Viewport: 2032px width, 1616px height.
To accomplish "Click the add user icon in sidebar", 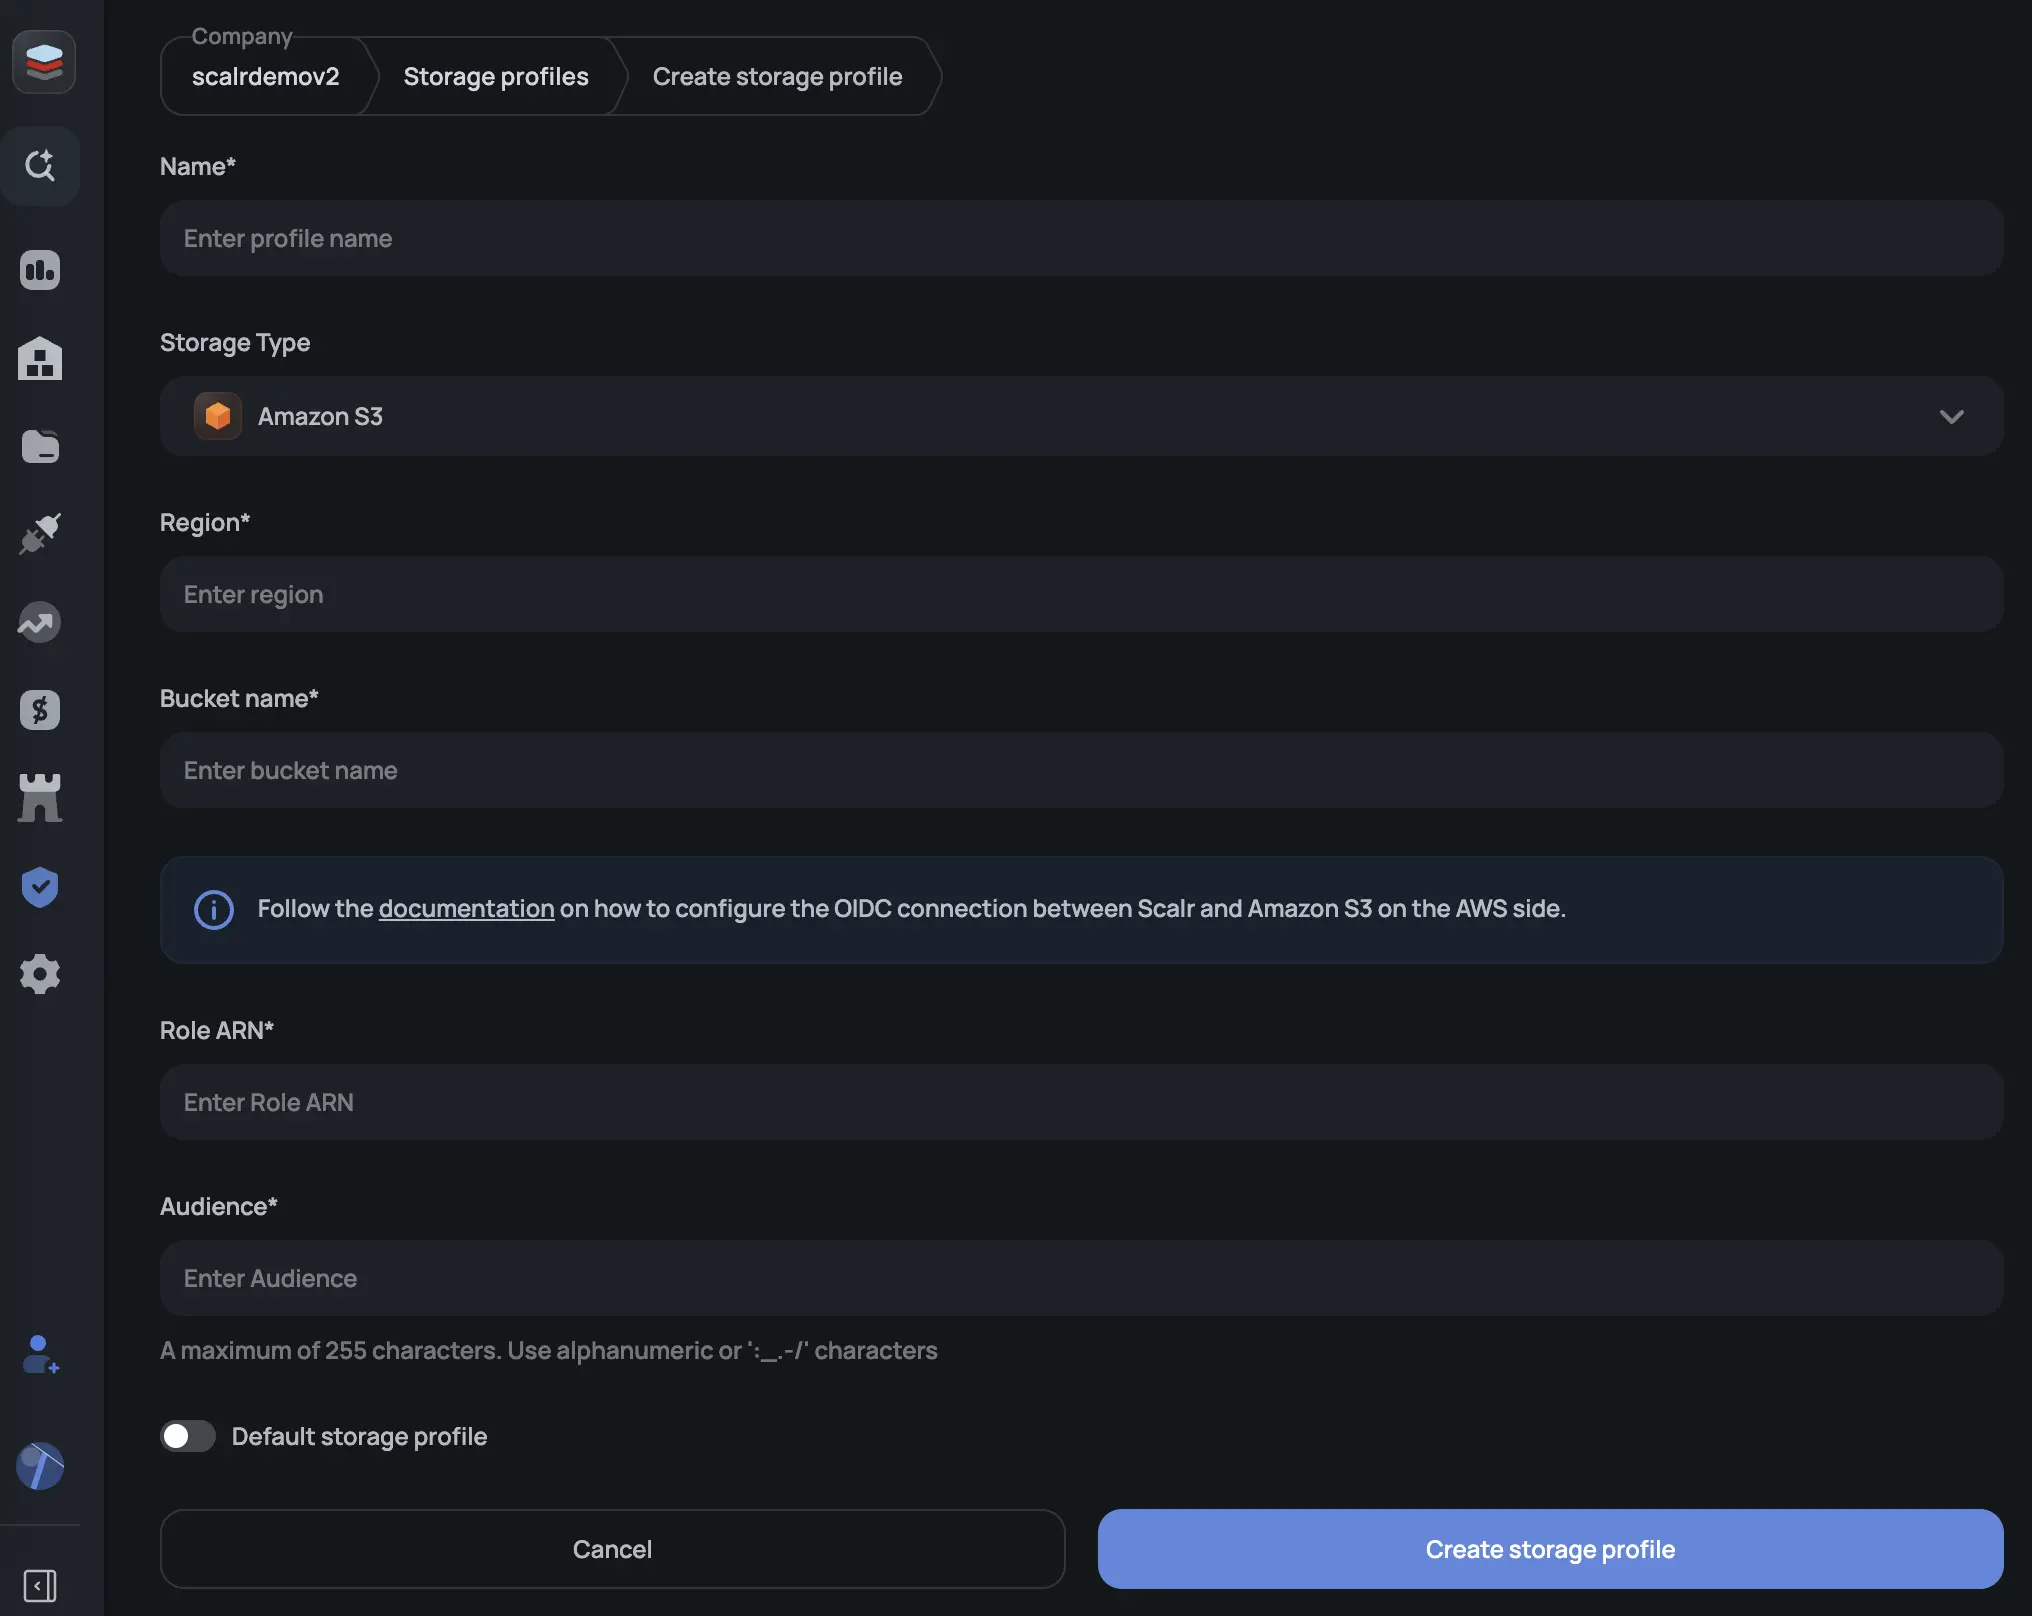I will pyautogui.click(x=40, y=1355).
